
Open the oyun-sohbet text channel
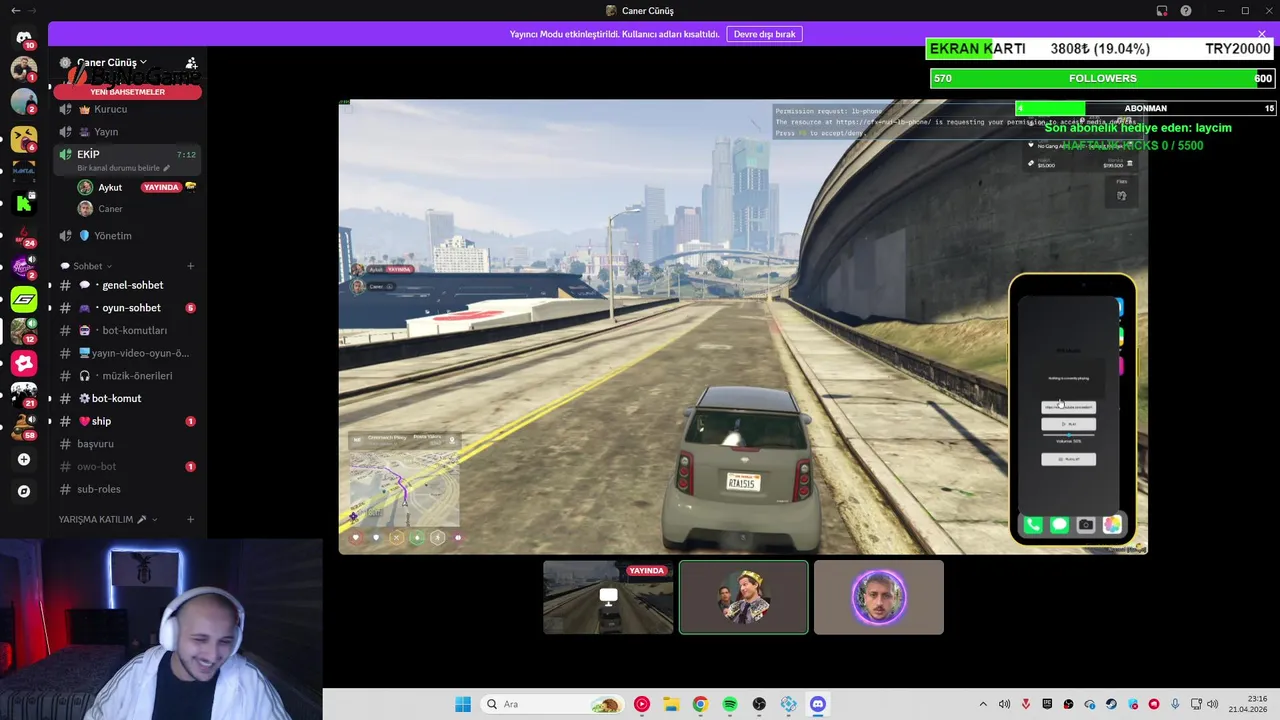[x=128, y=308]
